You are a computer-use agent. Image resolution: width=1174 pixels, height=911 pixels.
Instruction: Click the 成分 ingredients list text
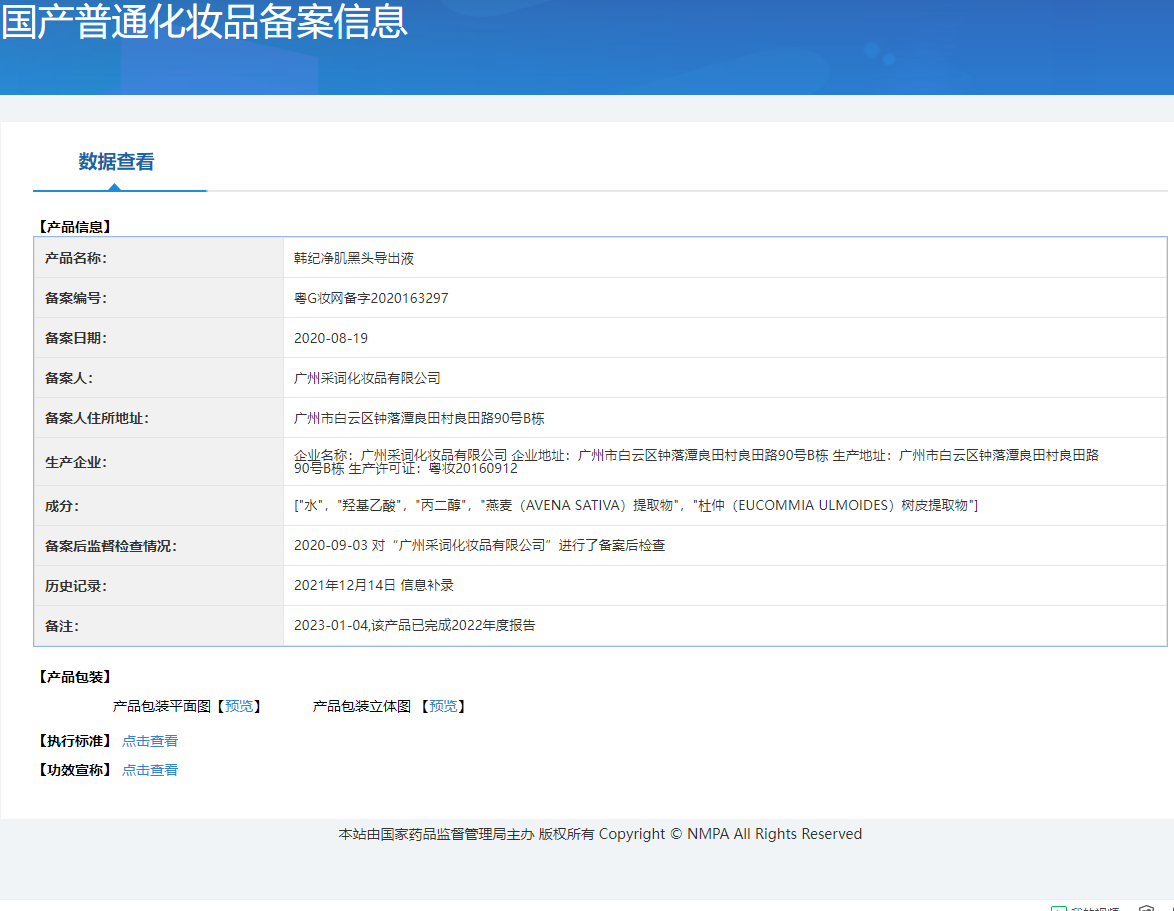[635, 506]
